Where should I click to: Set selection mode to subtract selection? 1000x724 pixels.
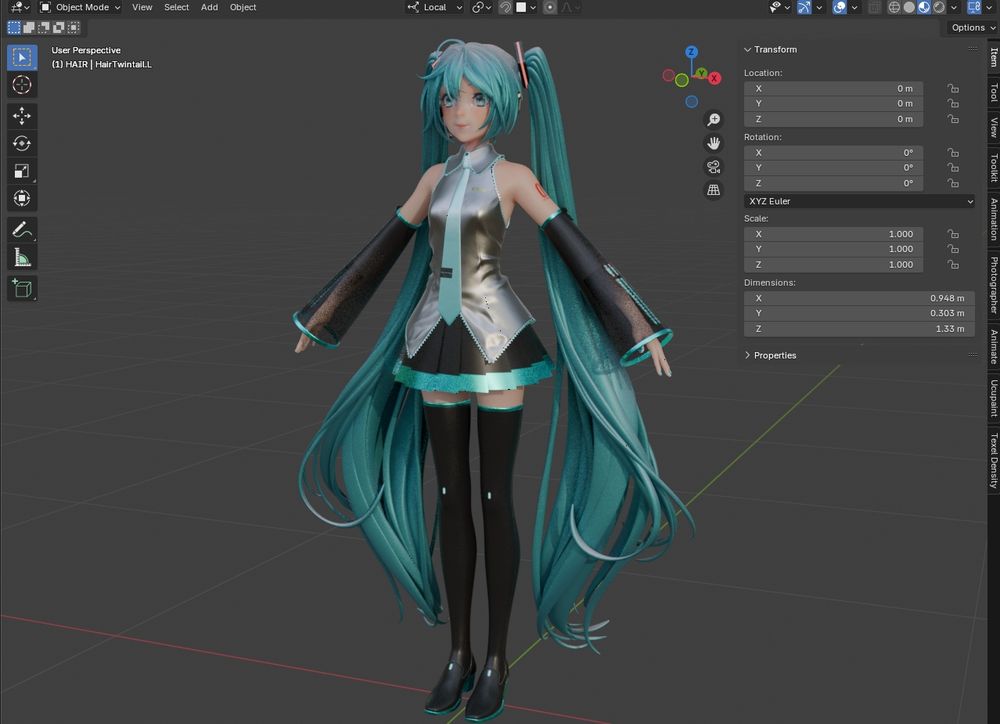[x=43, y=27]
